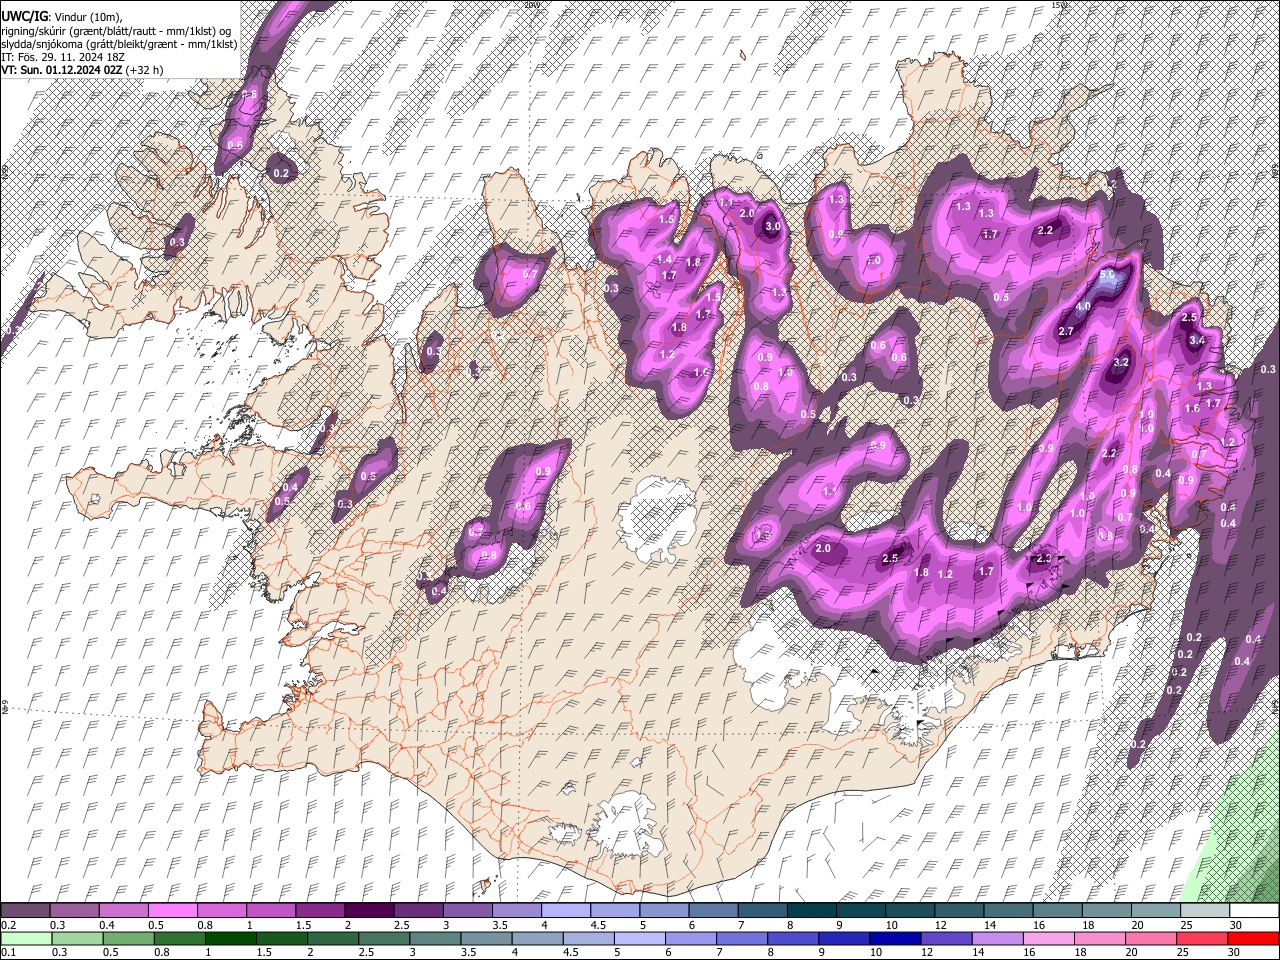1280x960 pixels.
Task: Click the upper legend swatch between 0.2 and 0.3
Action: [26, 911]
